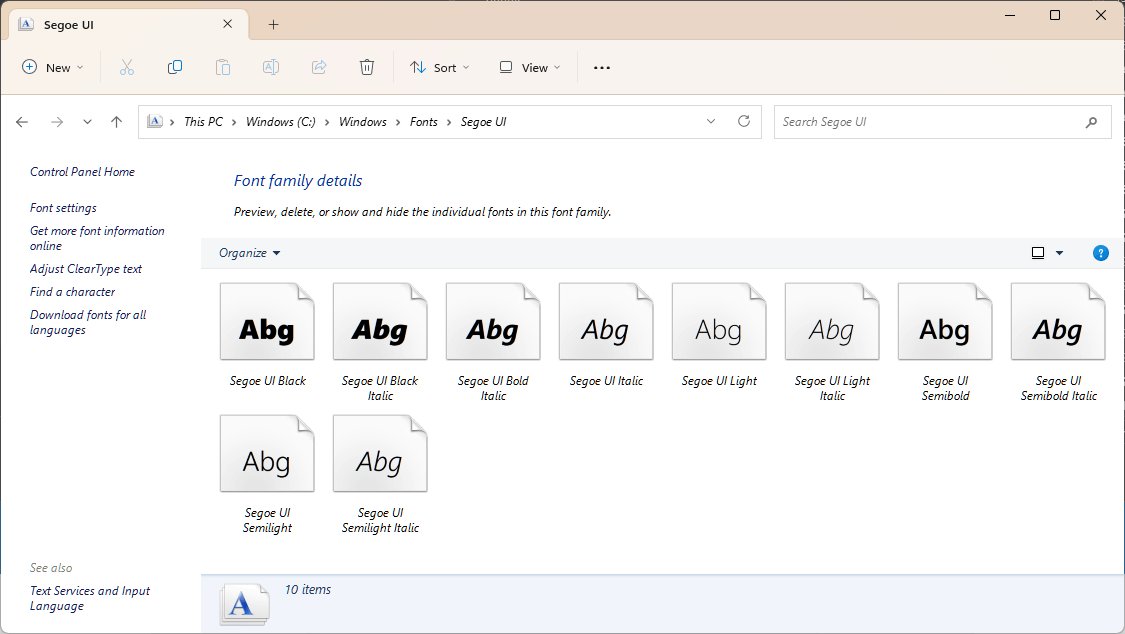Select the Segoe UI Black Italic font
Image resolution: width=1125 pixels, height=634 pixels.
pos(380,342)
